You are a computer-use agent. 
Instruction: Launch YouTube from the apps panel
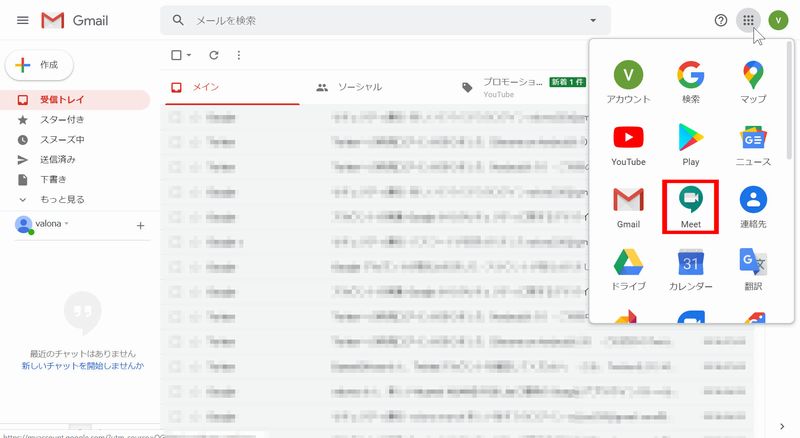click(x=629, y=145)
